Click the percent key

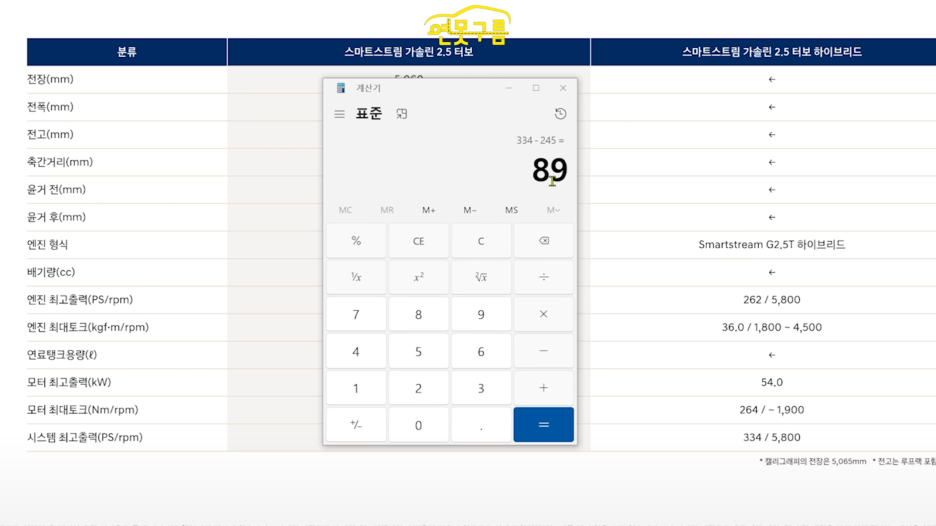(x=356, y=241)
